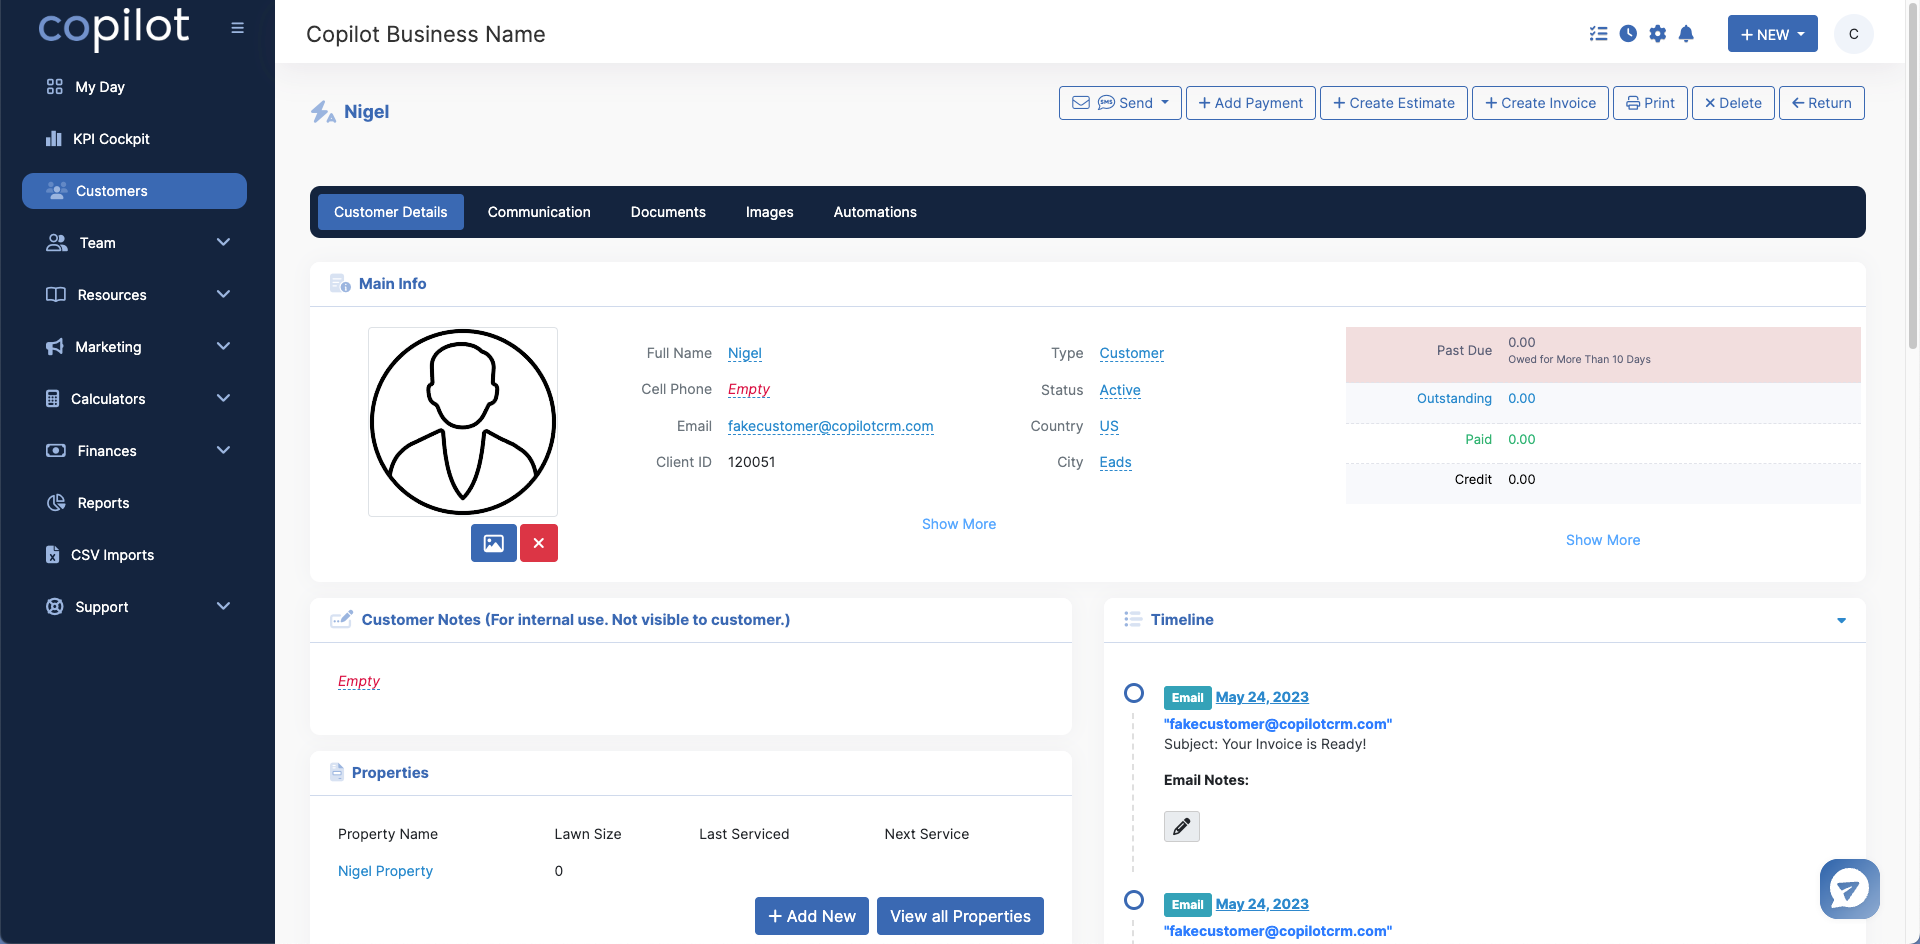Open the clock time tracker icon
1920x944 pixels.
tap(1628, 34)
